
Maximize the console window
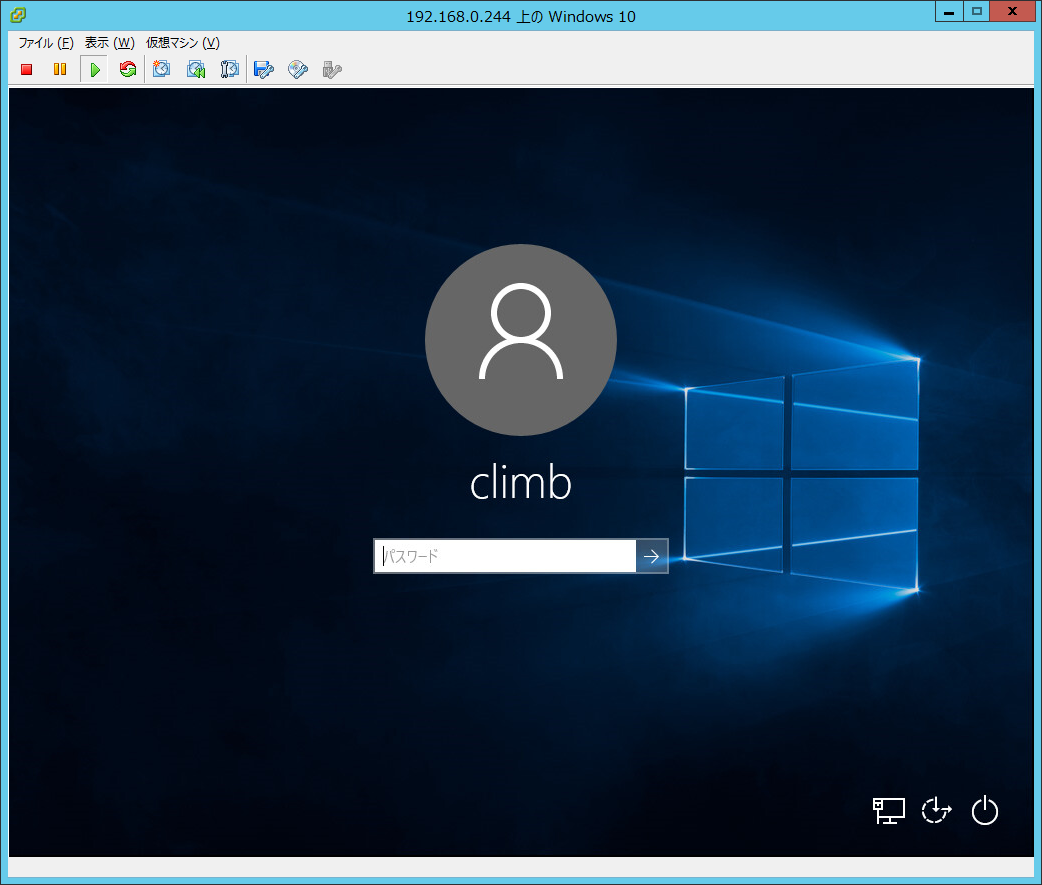tap(977, 12)
